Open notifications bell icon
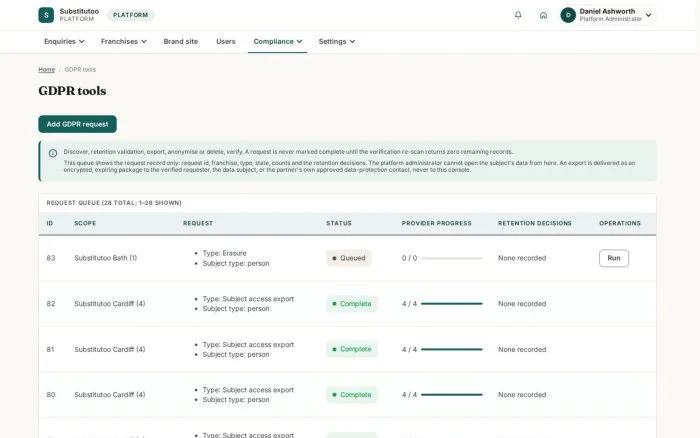700x438 pixels. pyautogui.click(x=518, y=15)
